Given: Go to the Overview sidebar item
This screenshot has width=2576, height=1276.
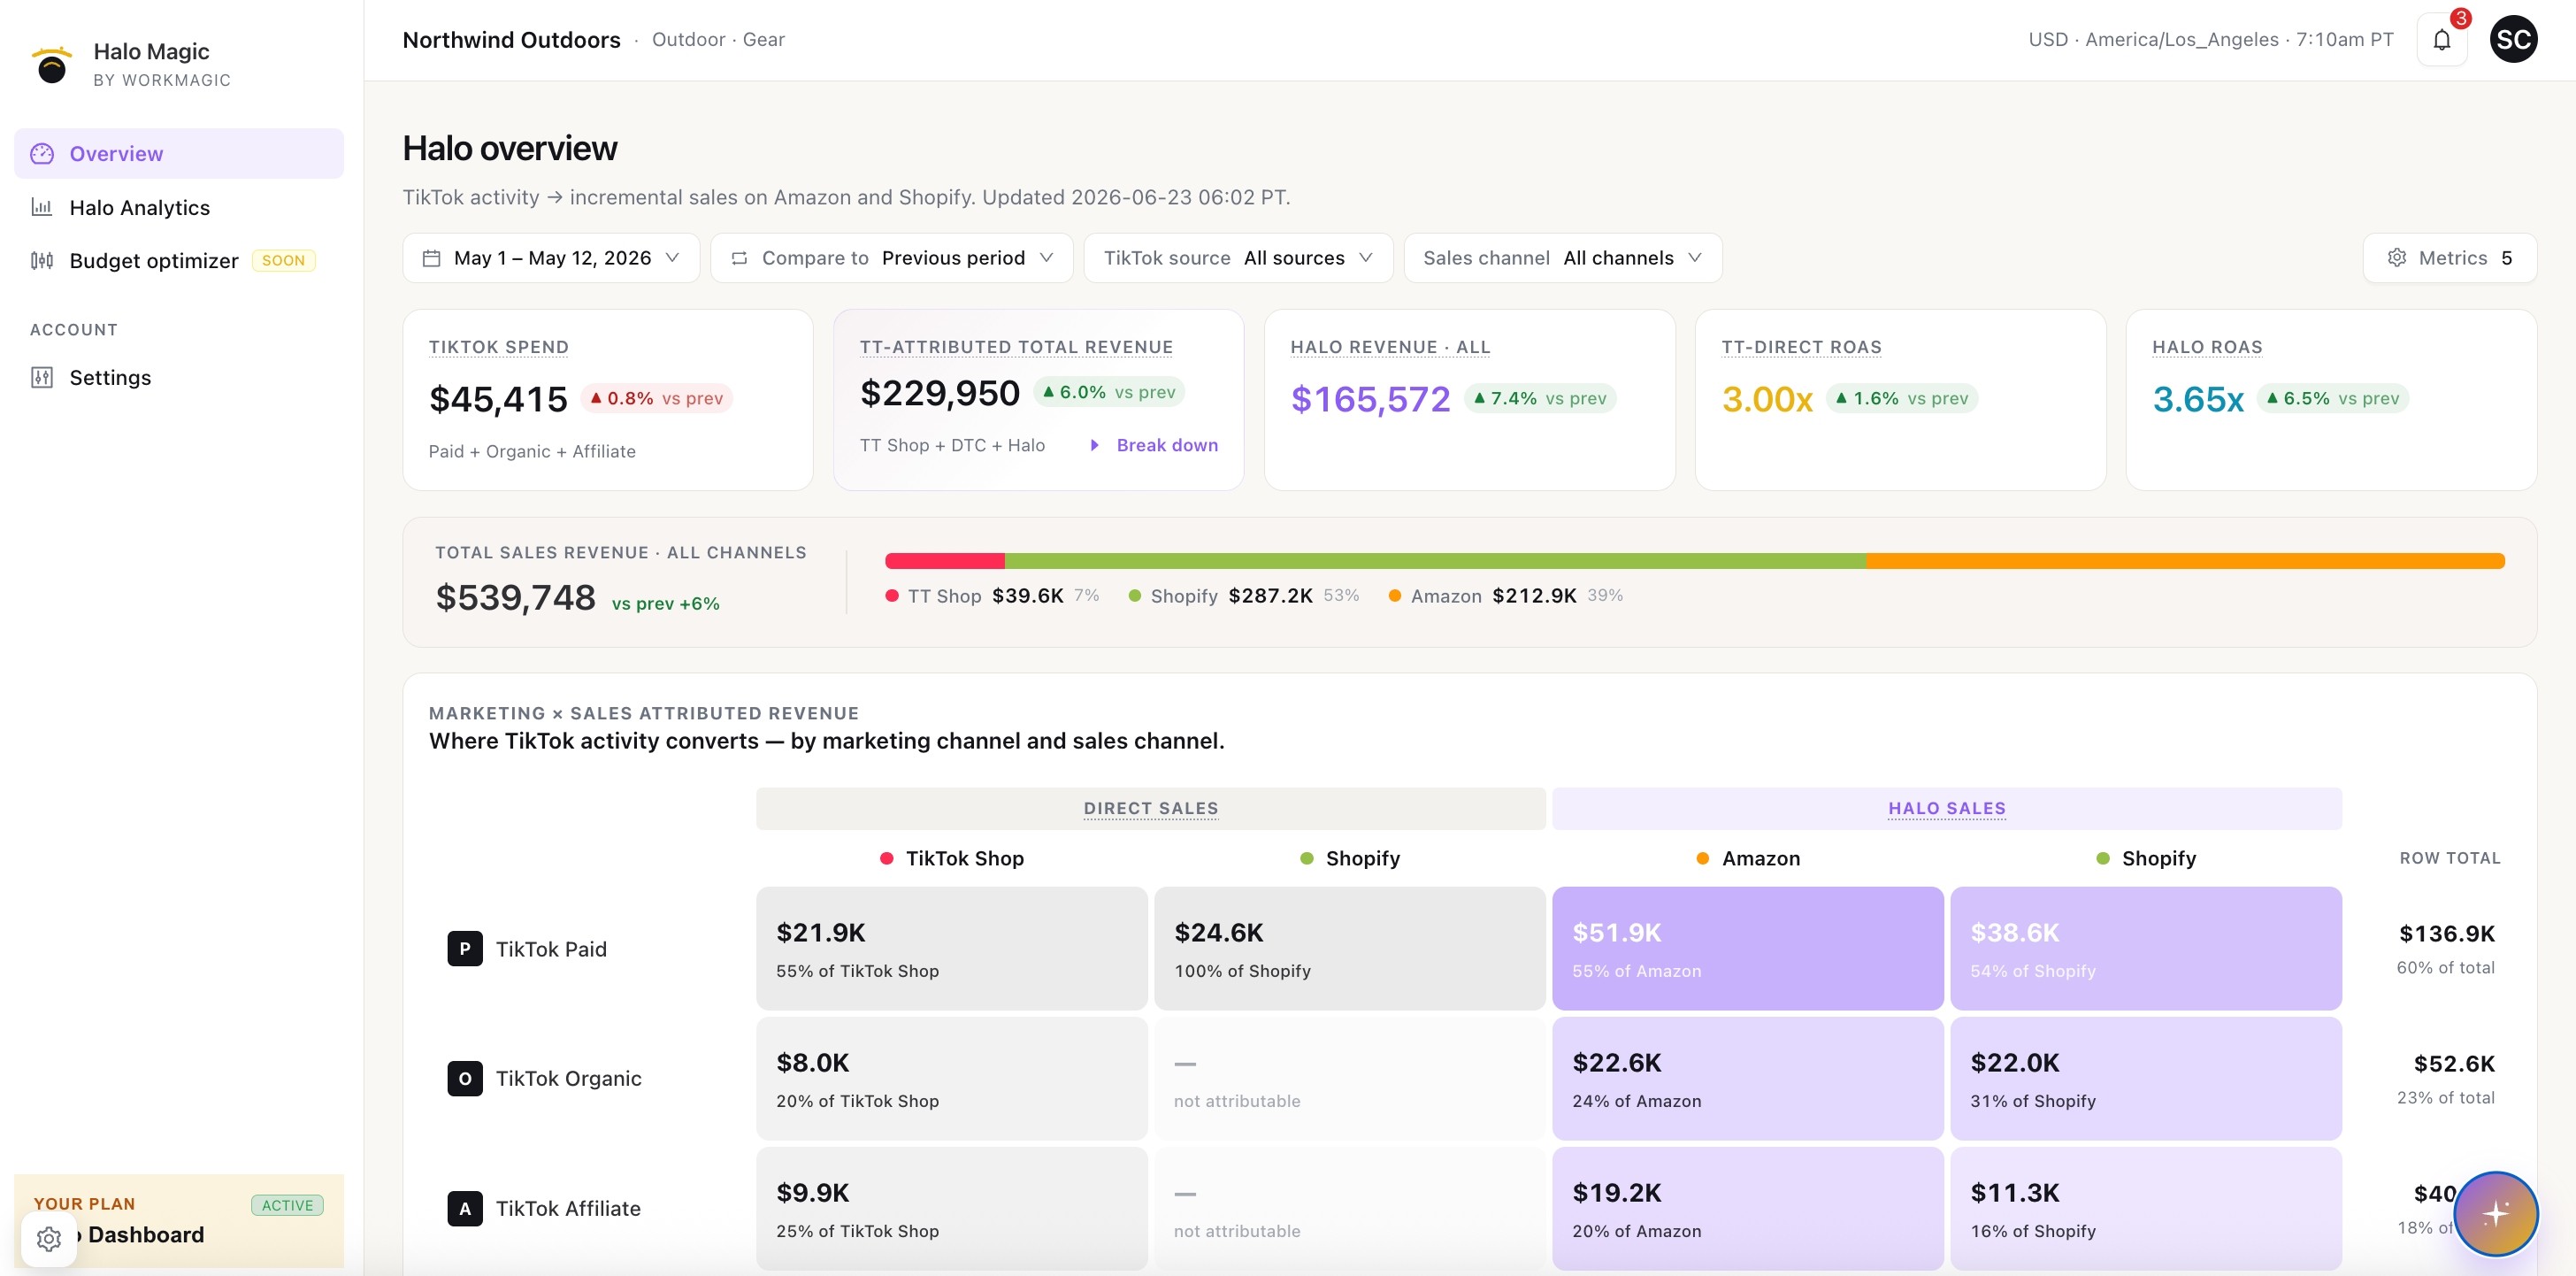Looking at the screenshot, I should tap(179, 153).
